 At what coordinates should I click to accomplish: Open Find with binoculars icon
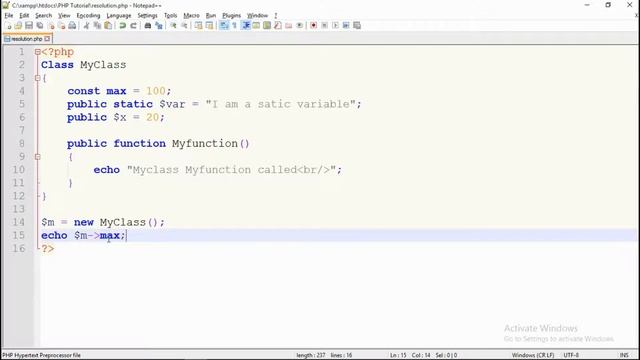tap(148, 25)
